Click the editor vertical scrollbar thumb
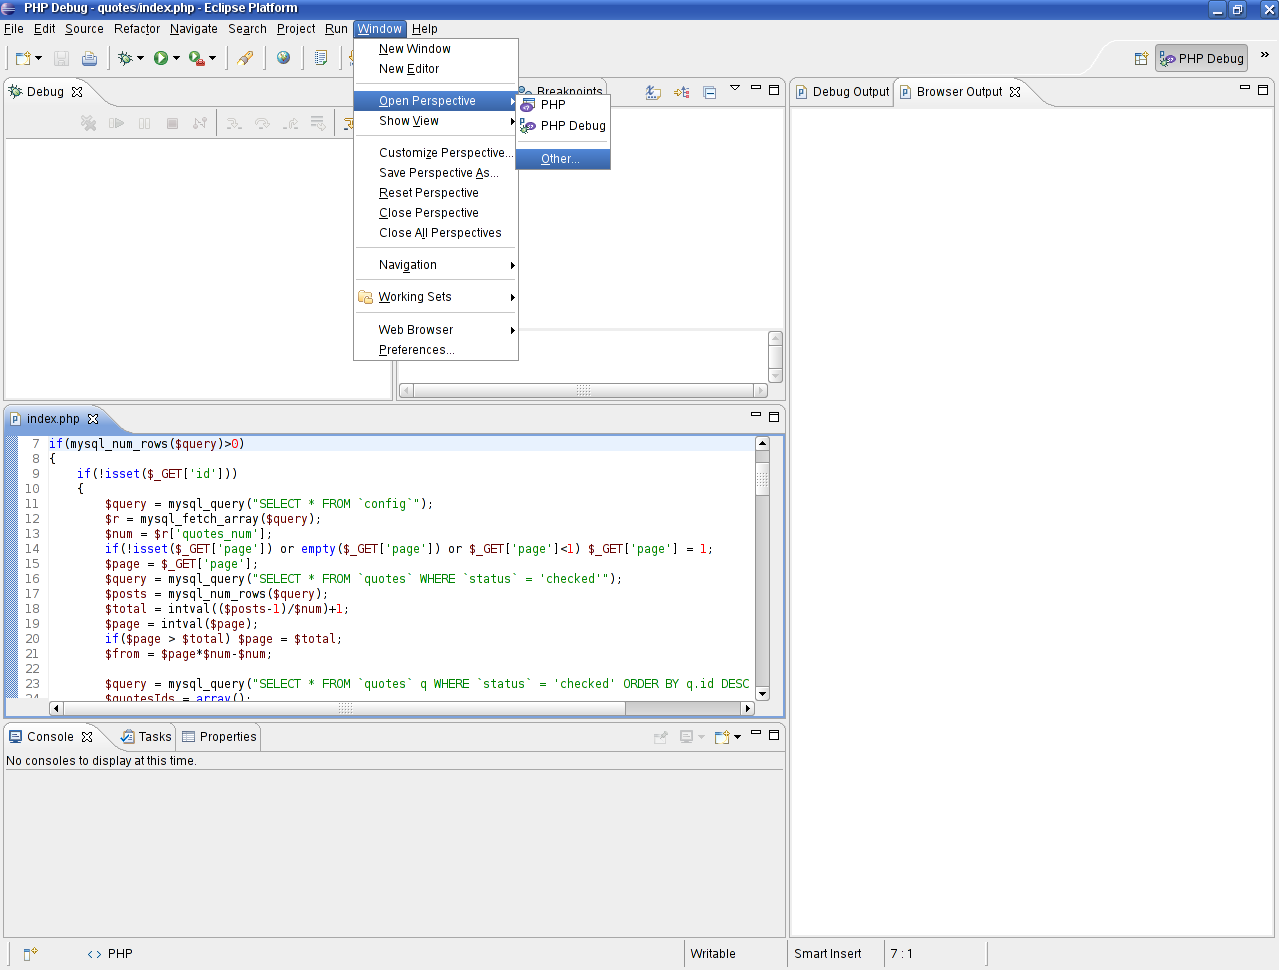Screen dimensions: 1280x970 (762, 479)
